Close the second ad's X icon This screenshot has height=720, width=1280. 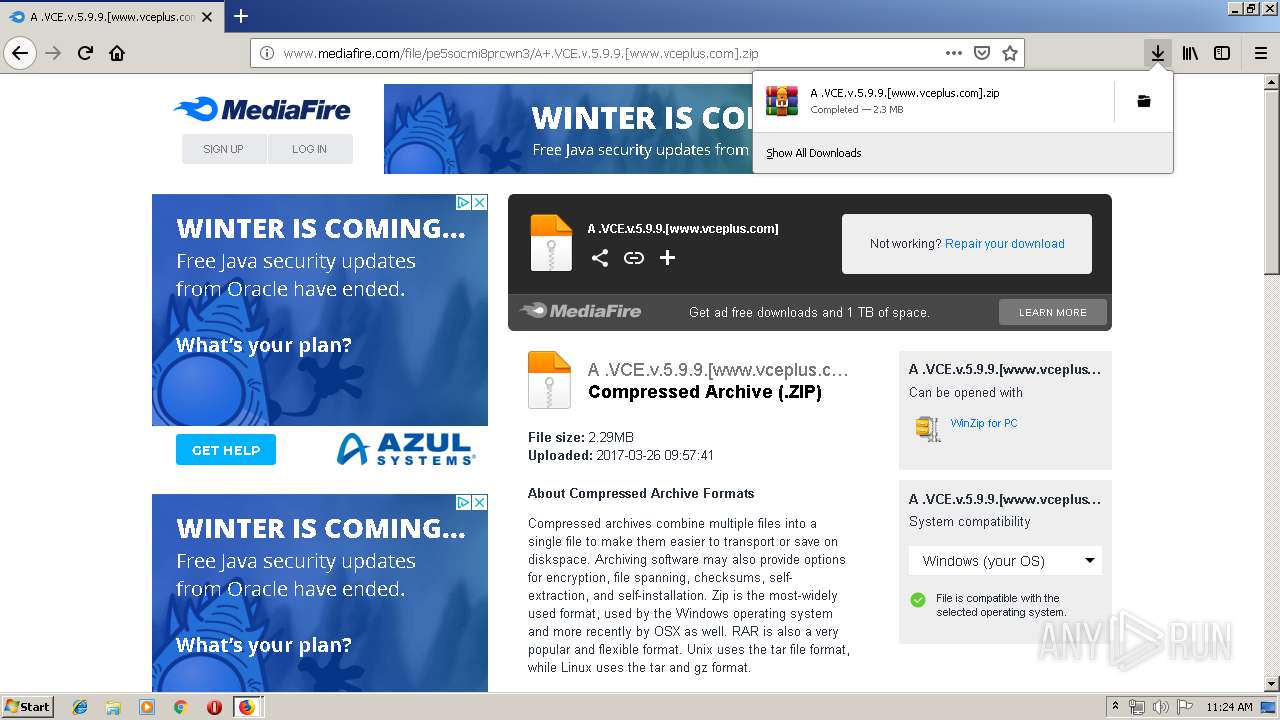point(480,502)
